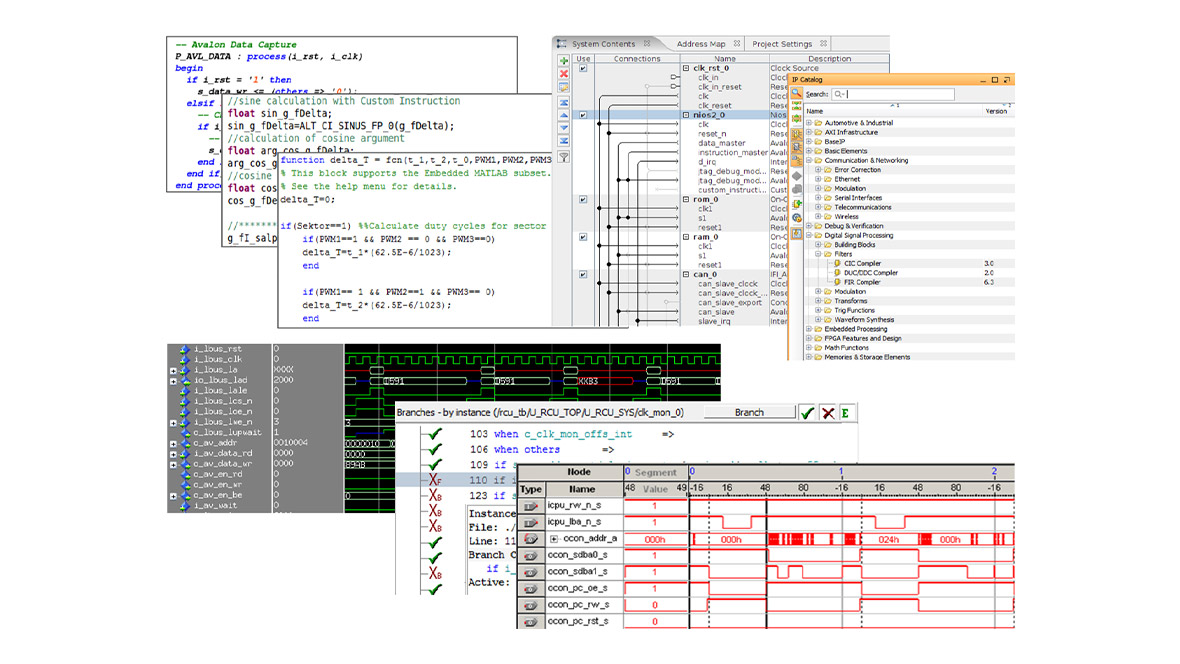Expand the Automotive & Industrial folder
1180x664 pixels.
point(809,123)
